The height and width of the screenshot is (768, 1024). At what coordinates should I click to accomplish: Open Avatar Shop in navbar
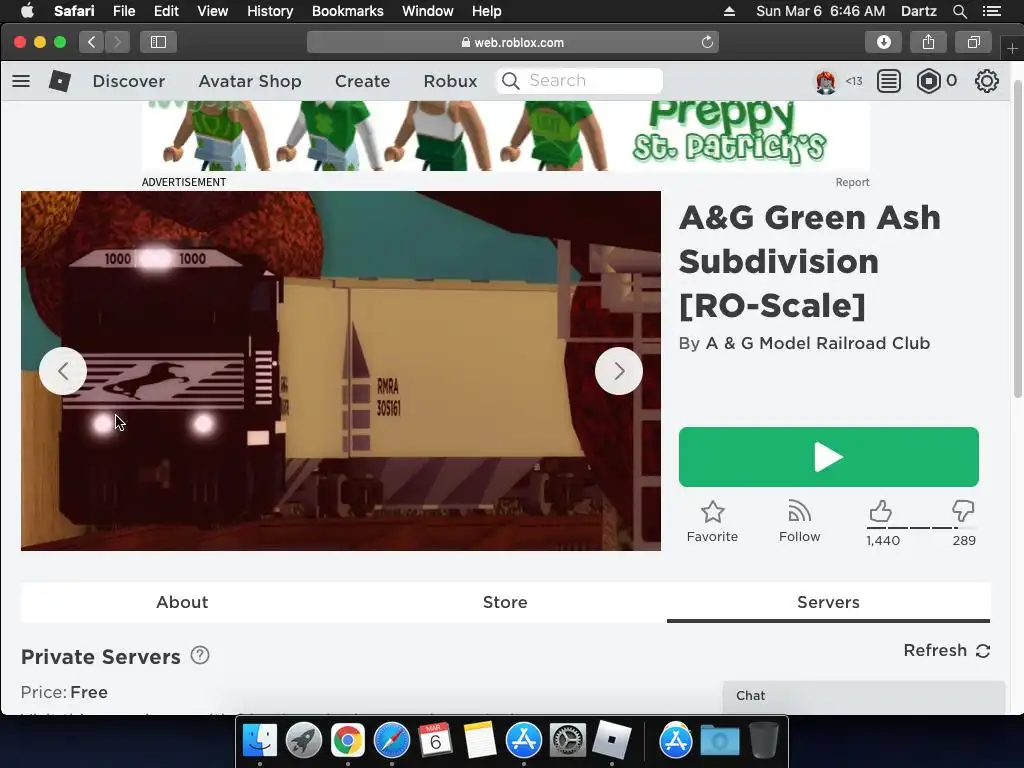click(x=250, y=81)
